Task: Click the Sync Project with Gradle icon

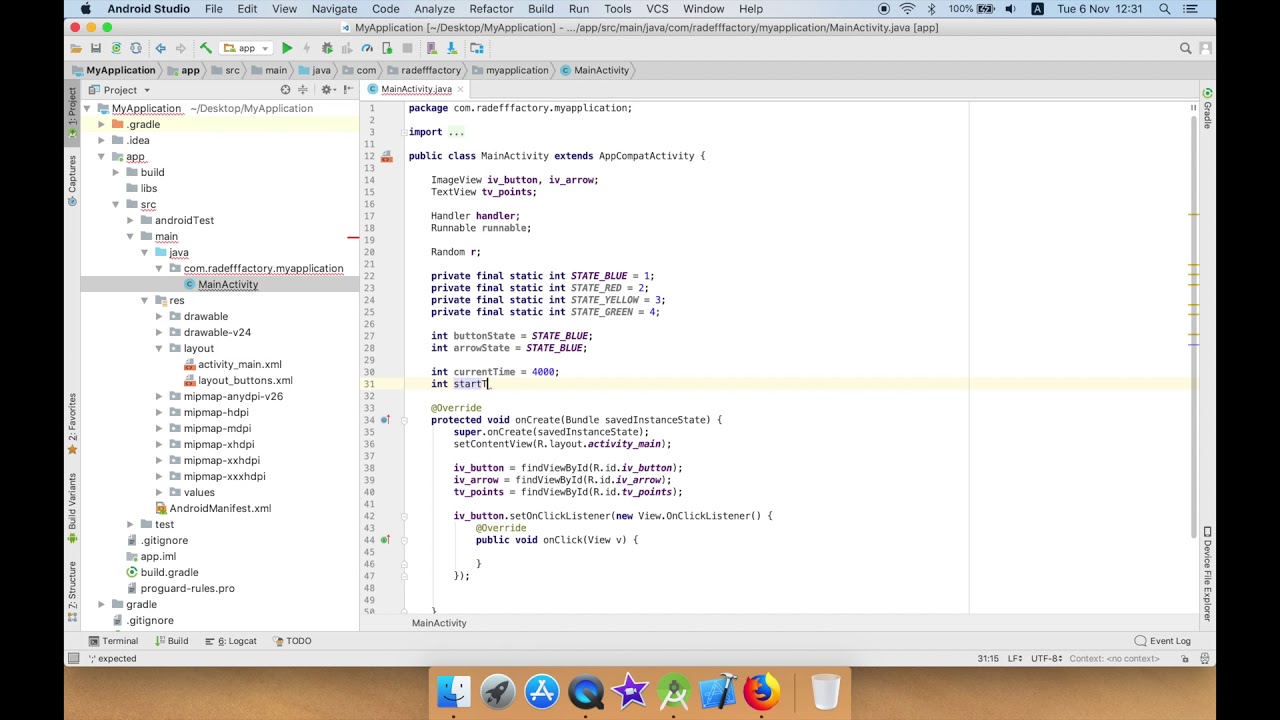Action: coord(116,48)
